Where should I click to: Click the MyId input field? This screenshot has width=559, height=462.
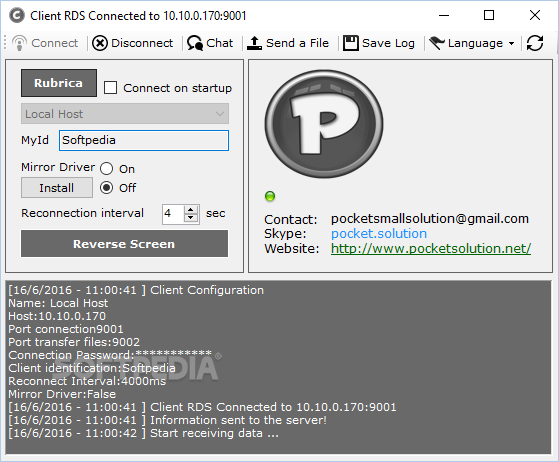[144, 140]
